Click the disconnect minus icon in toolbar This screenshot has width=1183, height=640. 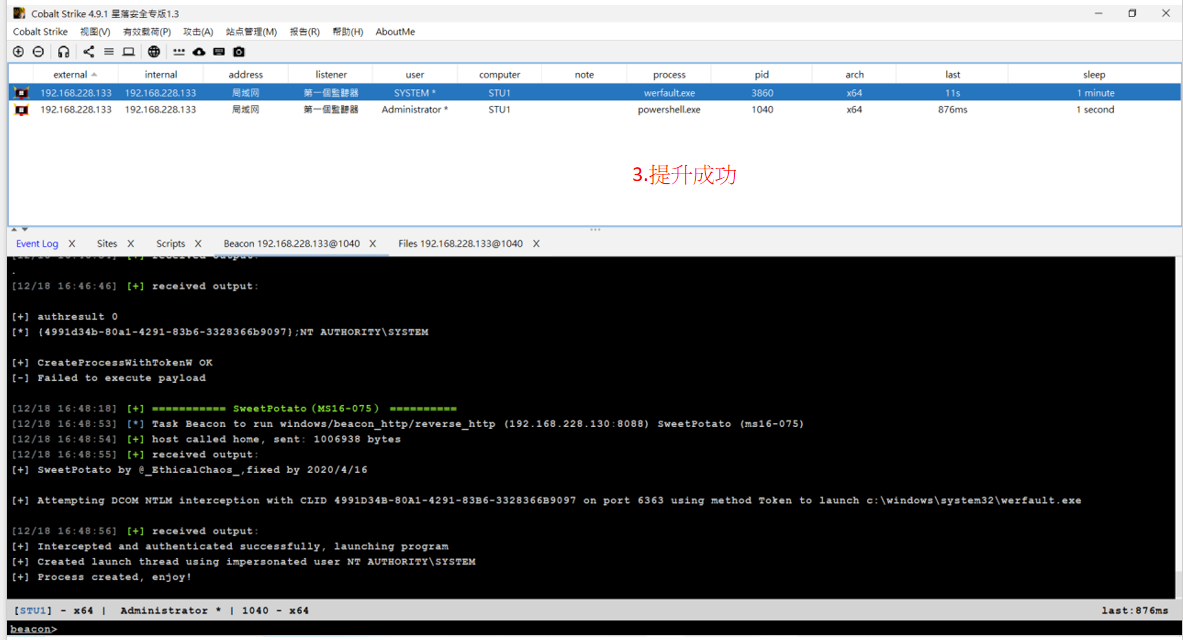click(38, 51)
